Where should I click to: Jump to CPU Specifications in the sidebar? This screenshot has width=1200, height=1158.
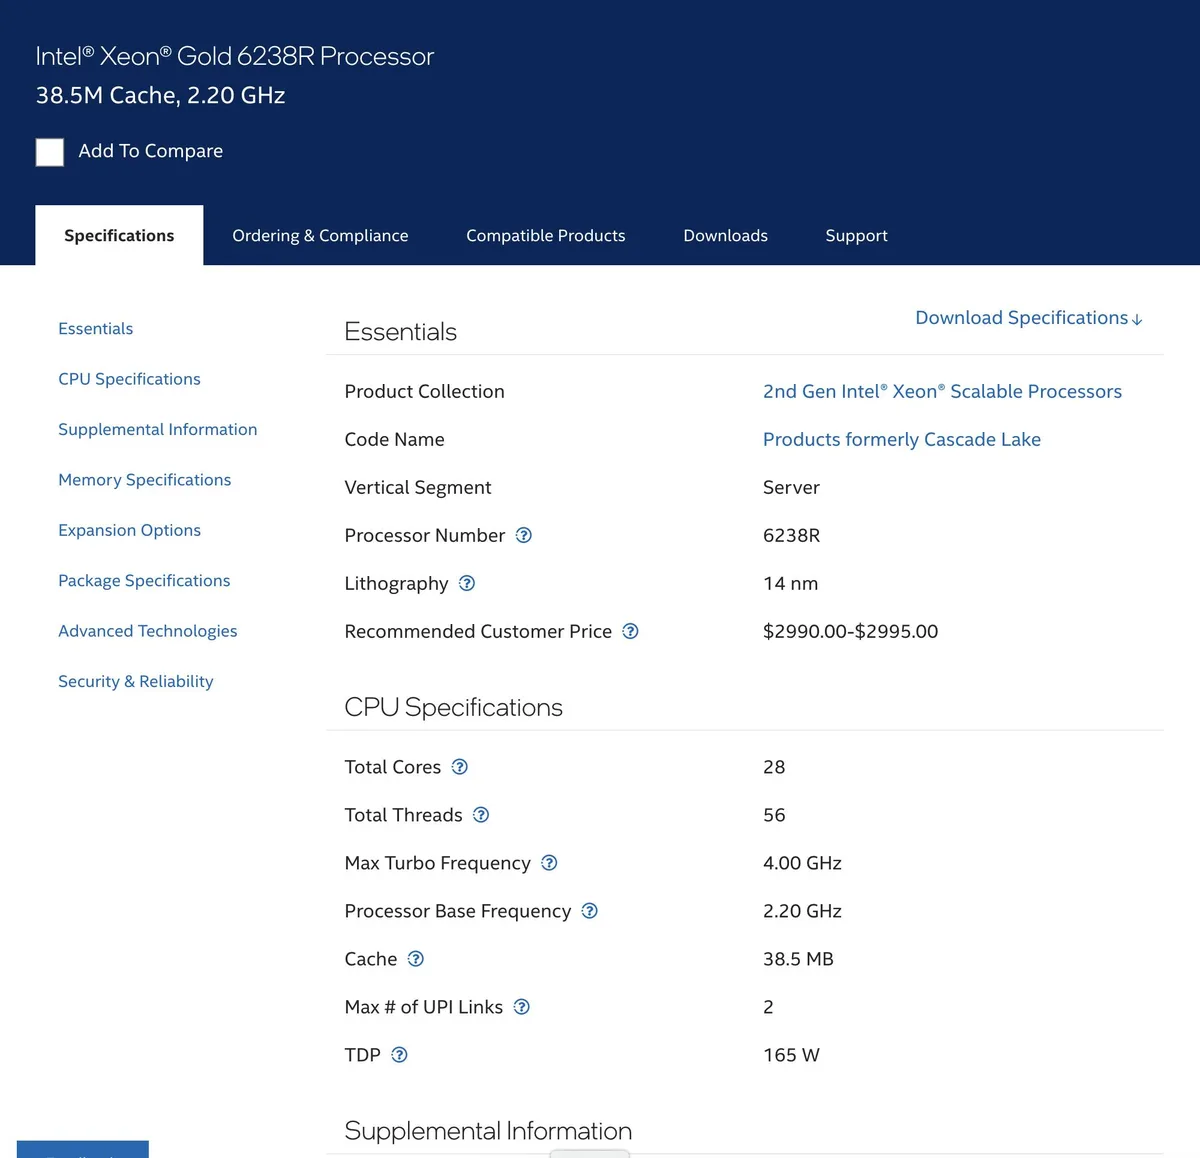[x=129, y=379]
